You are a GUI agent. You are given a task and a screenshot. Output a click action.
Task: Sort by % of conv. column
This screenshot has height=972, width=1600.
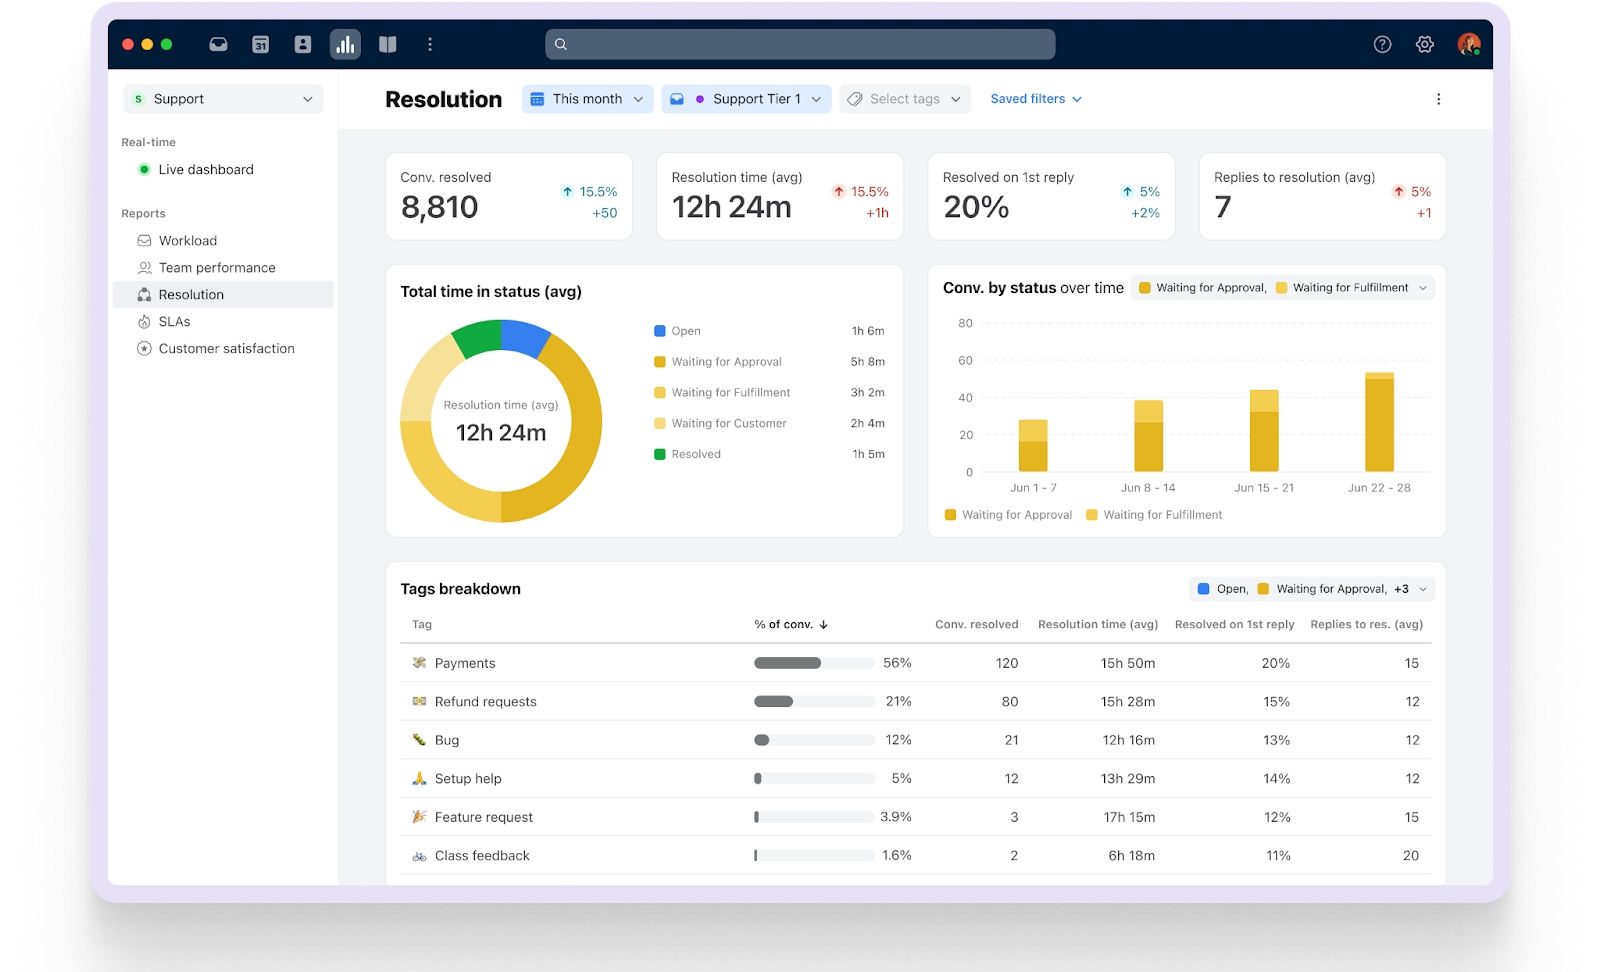(x=791, y=624)
